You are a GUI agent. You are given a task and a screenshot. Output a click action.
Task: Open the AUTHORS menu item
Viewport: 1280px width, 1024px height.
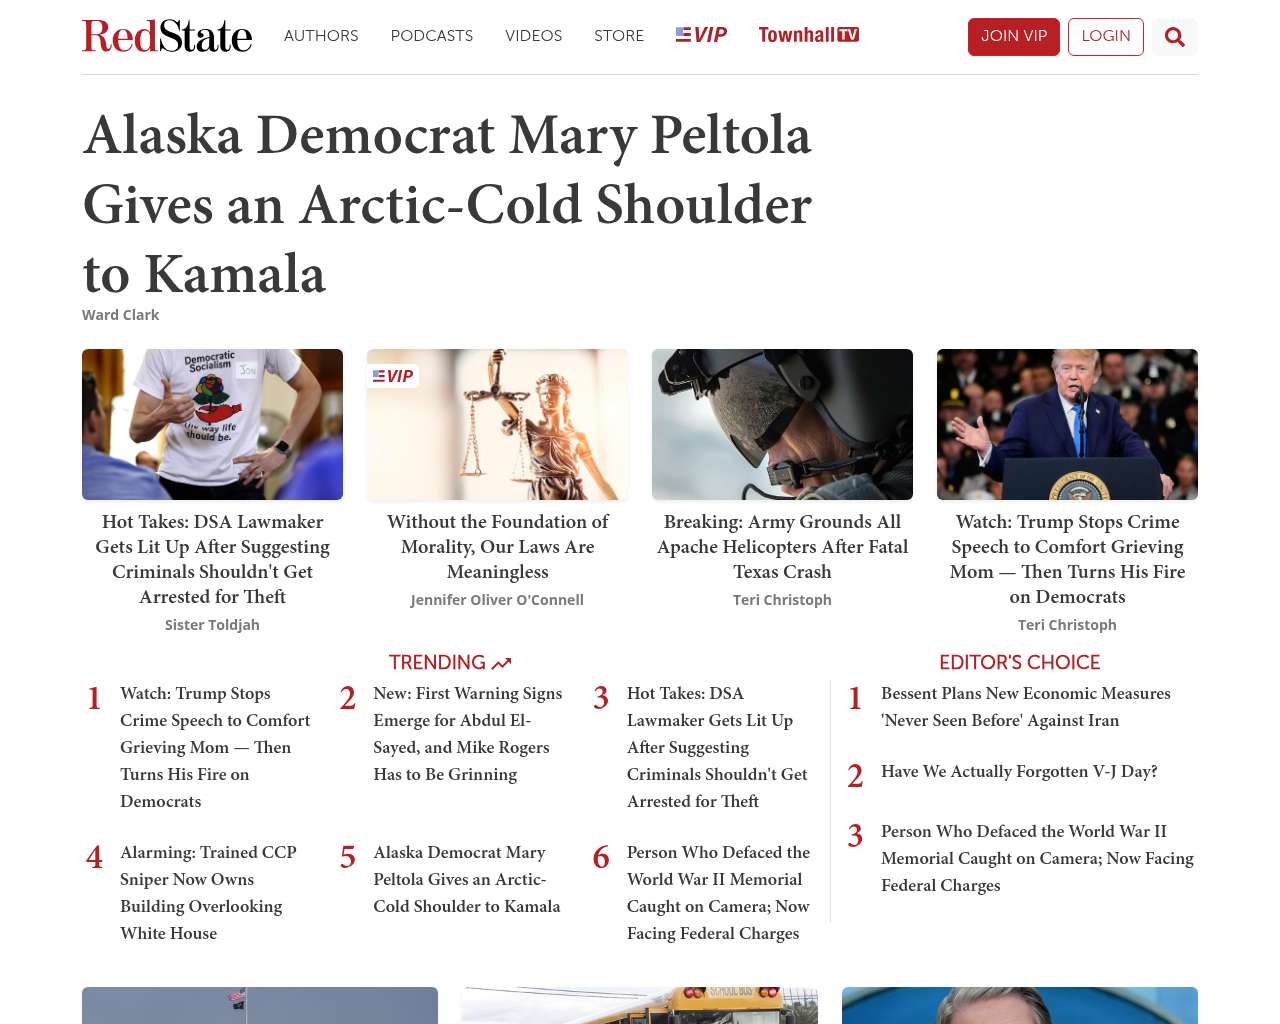click(321, 36)
